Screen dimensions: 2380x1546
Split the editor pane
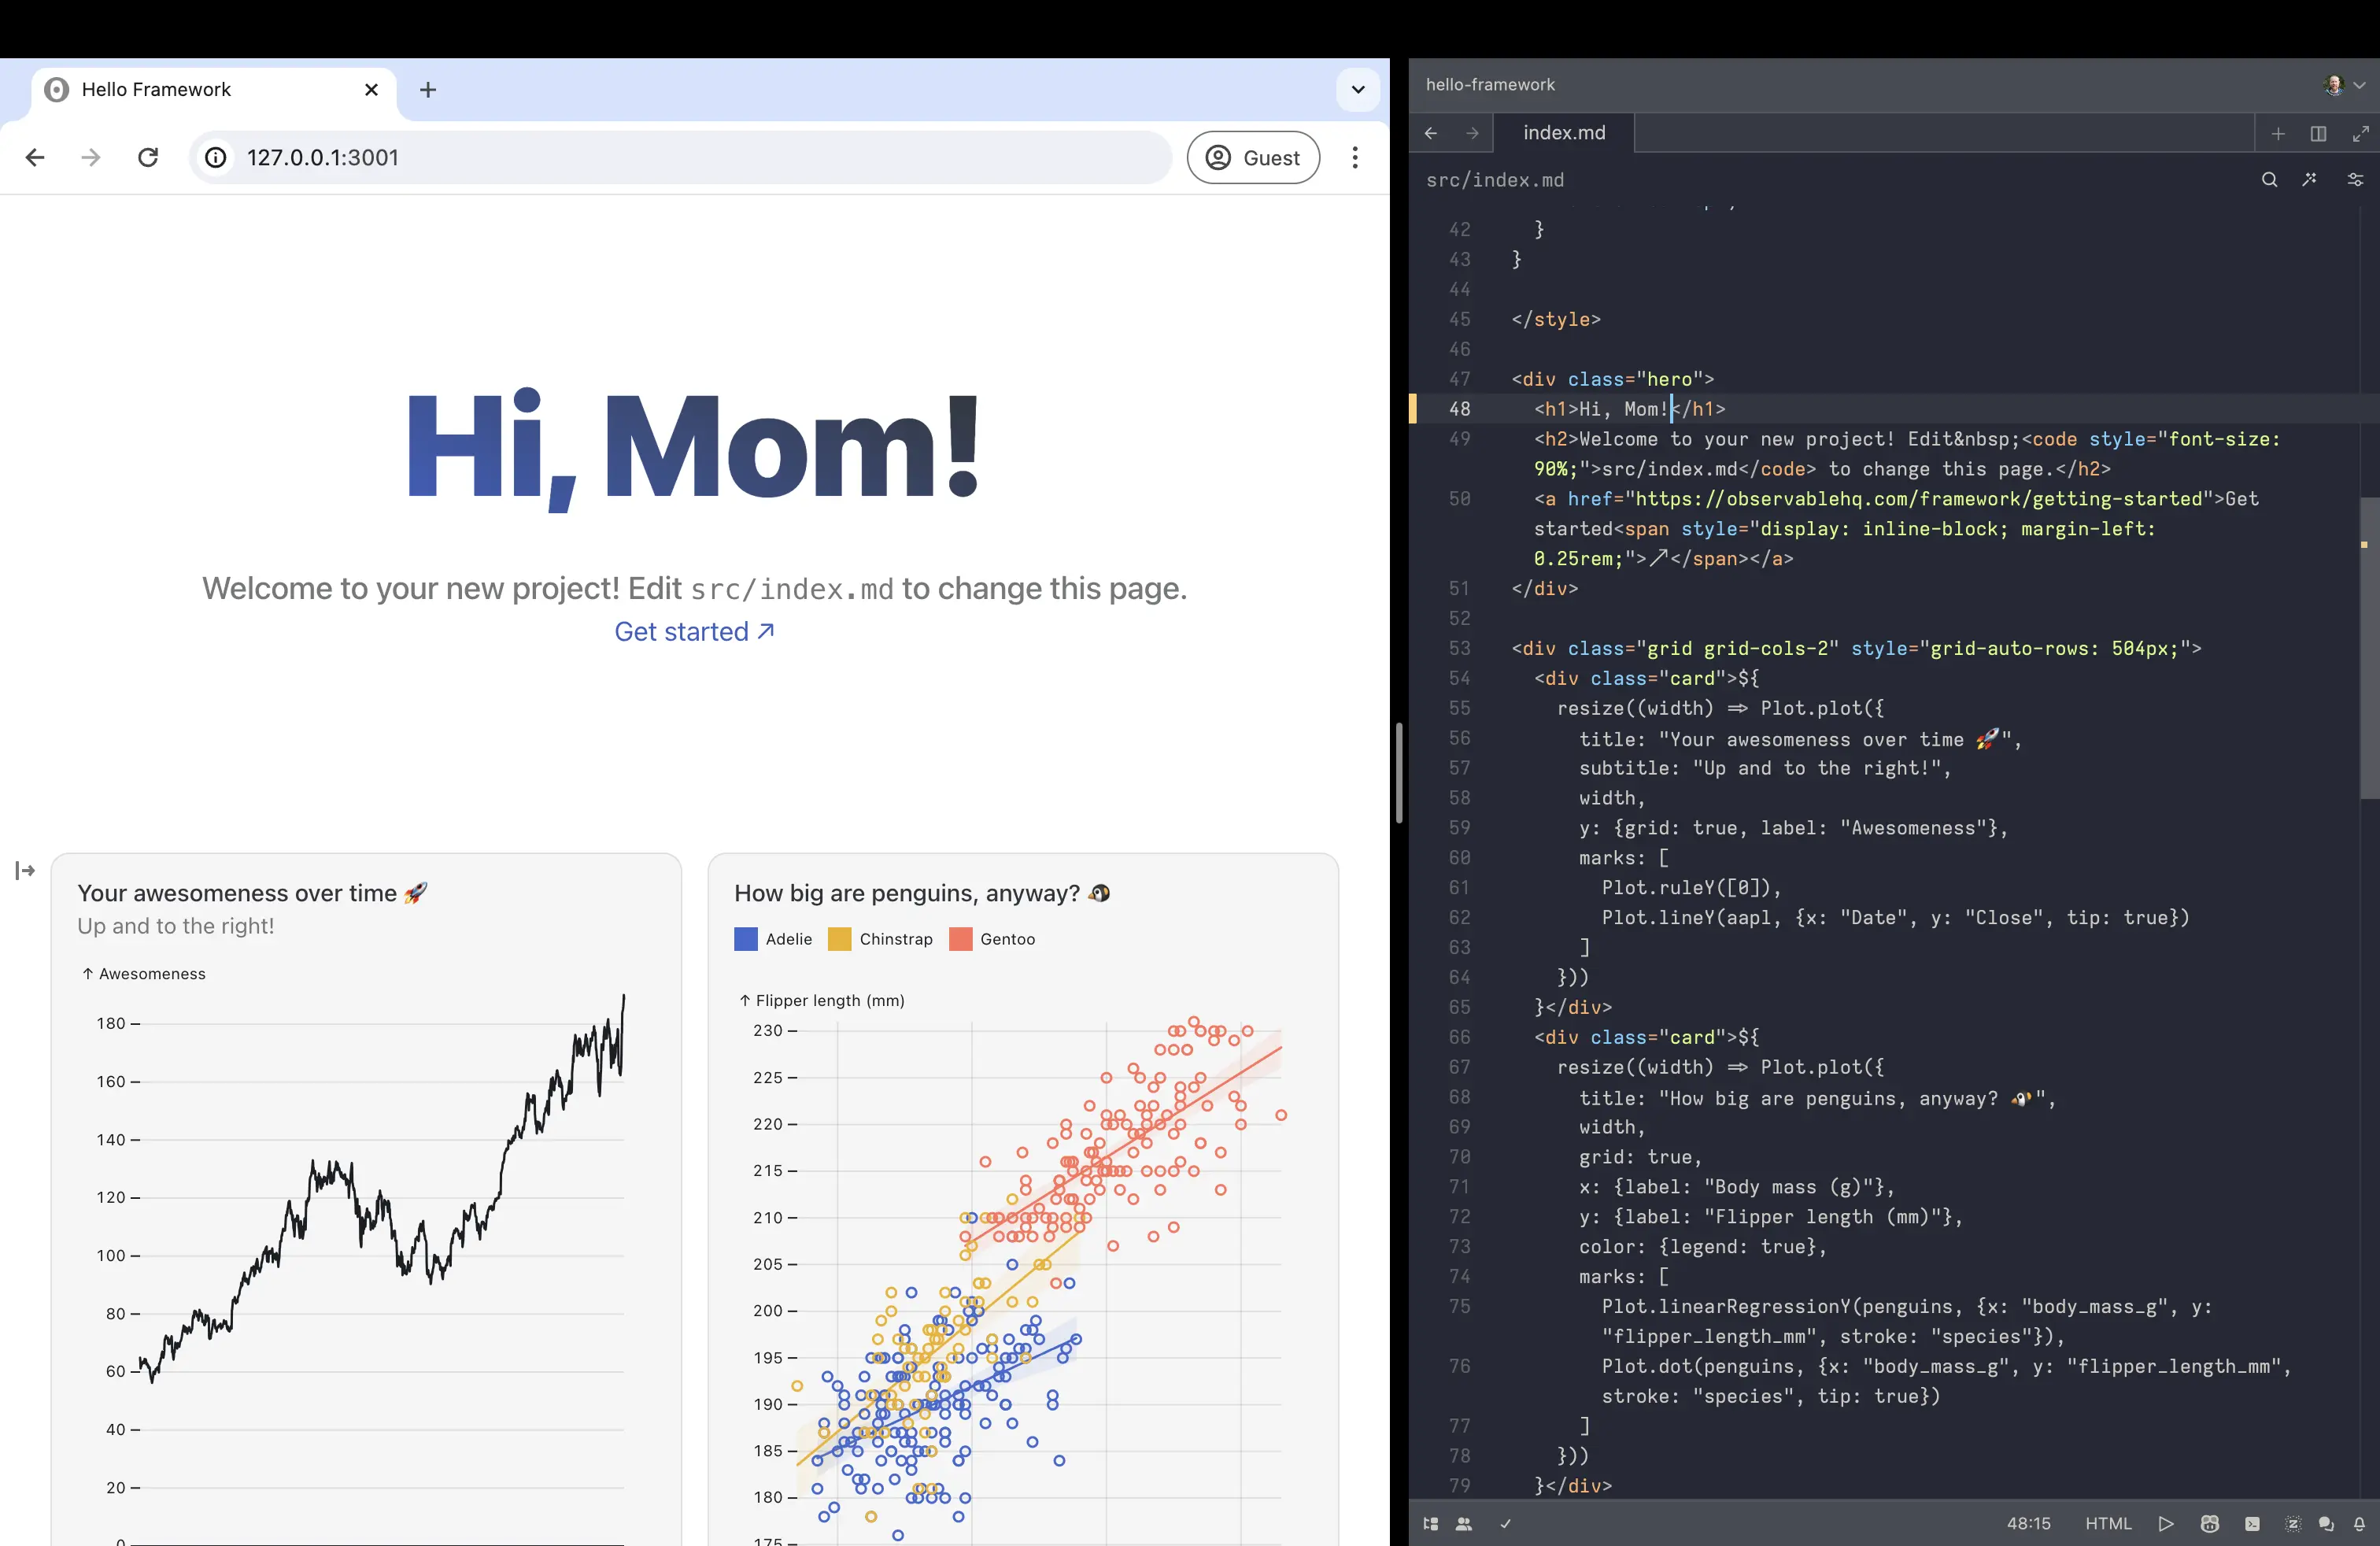tap(2318, 133)
